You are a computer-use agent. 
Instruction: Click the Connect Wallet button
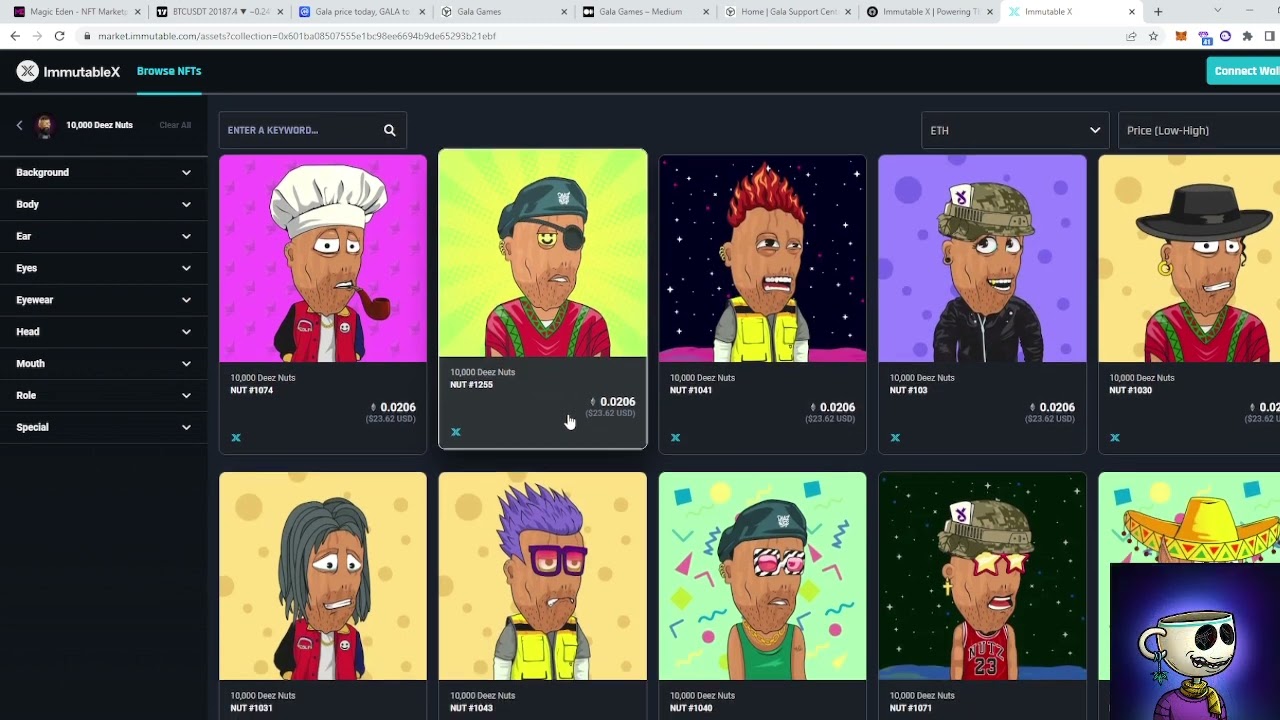(1244, 71)
